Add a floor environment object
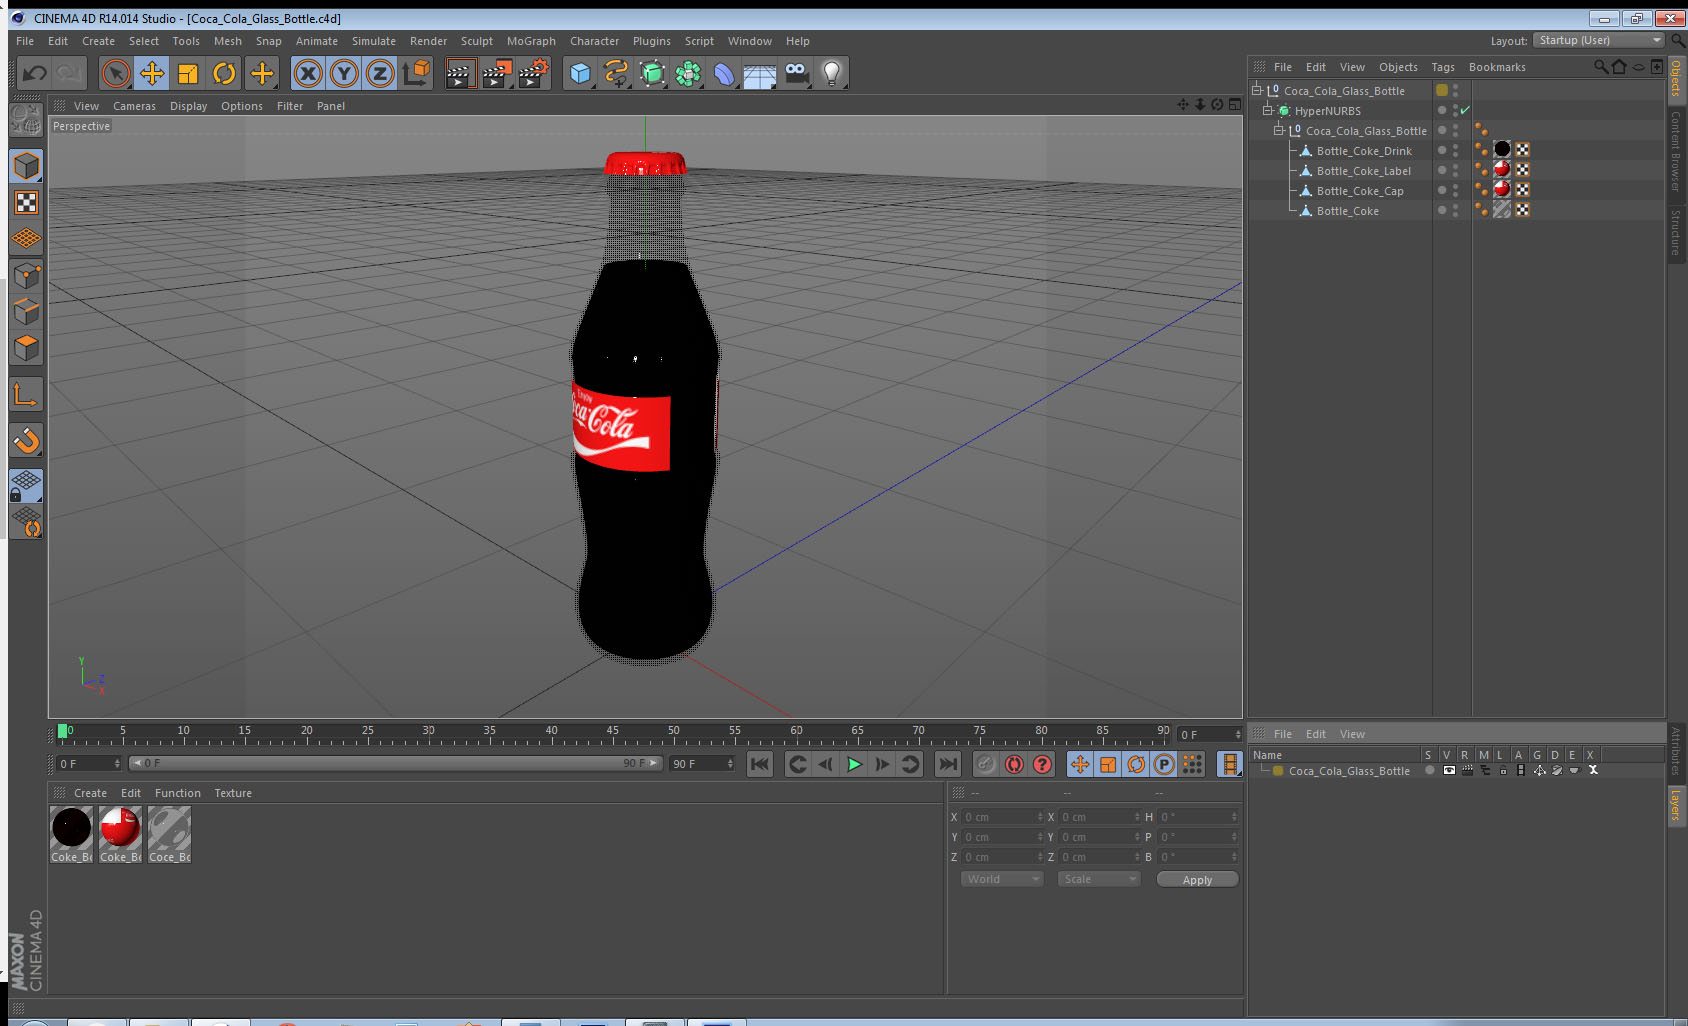The image size is (1688, 1026). coord(760,73)
